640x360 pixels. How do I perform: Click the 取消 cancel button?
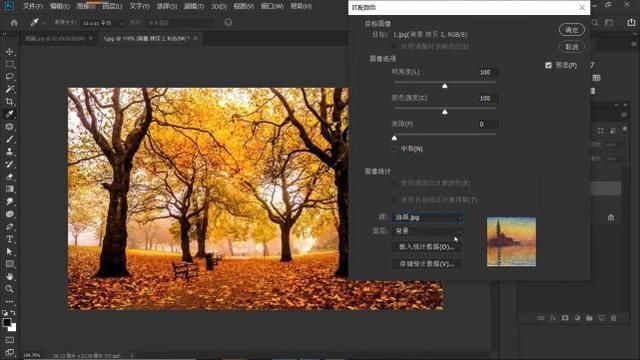point(571,47)
